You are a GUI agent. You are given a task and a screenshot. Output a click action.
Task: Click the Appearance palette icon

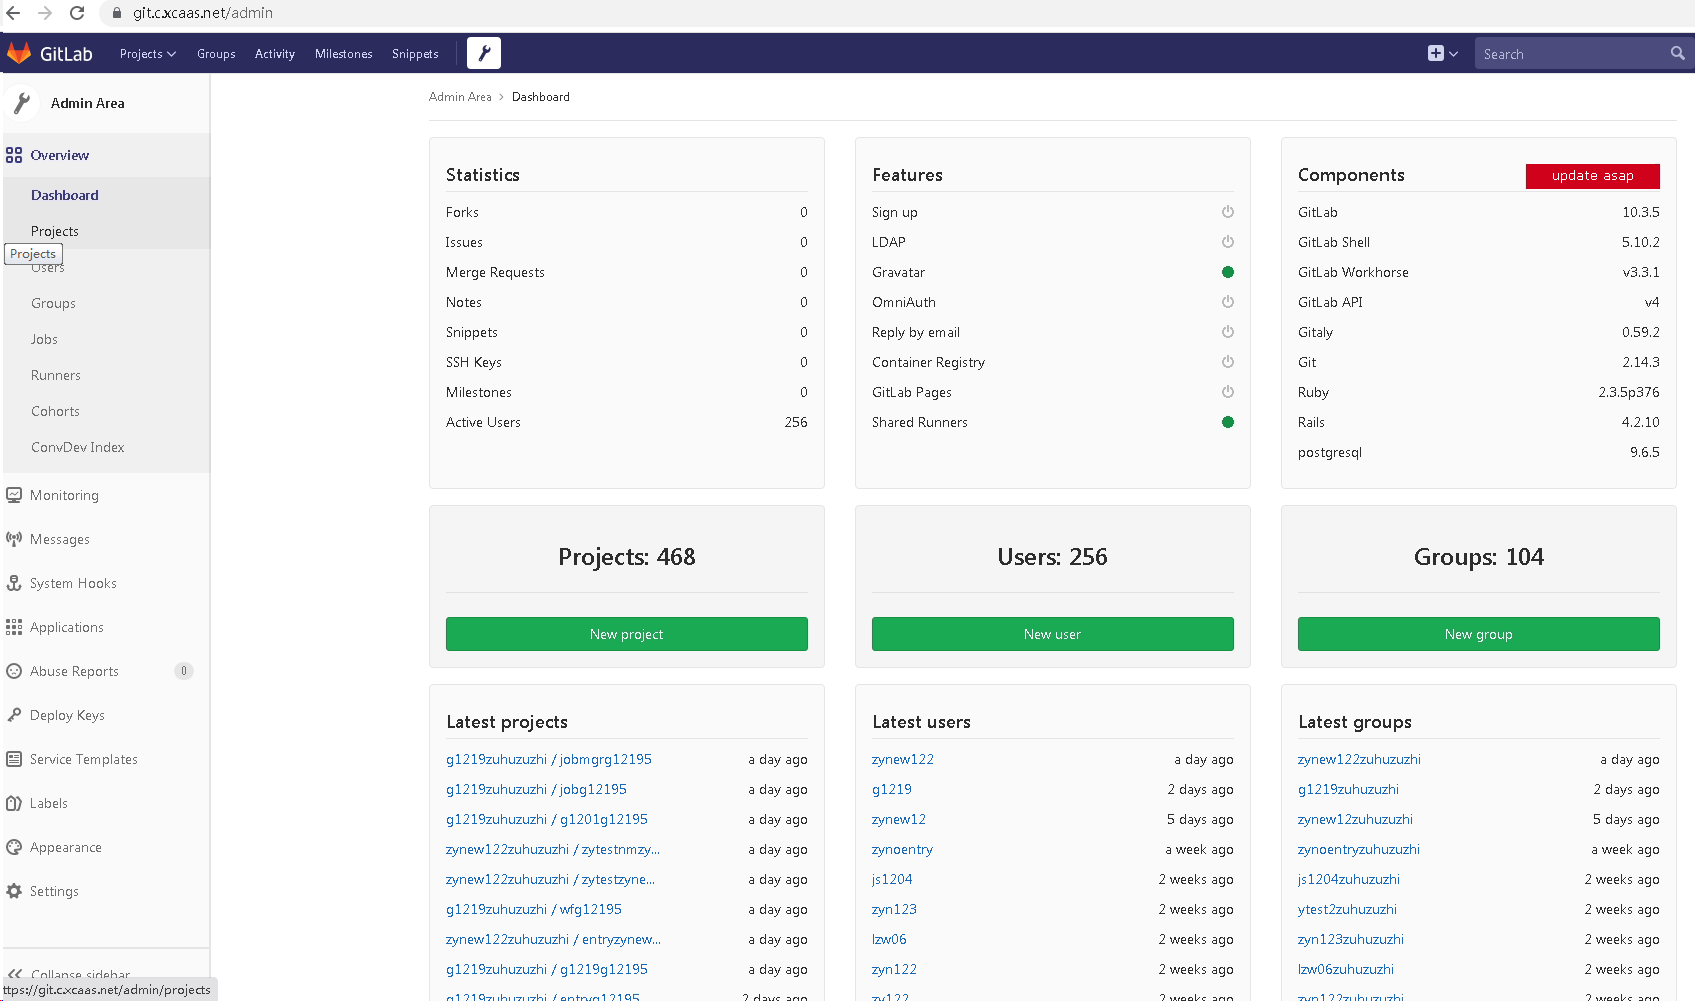(14, 847)
